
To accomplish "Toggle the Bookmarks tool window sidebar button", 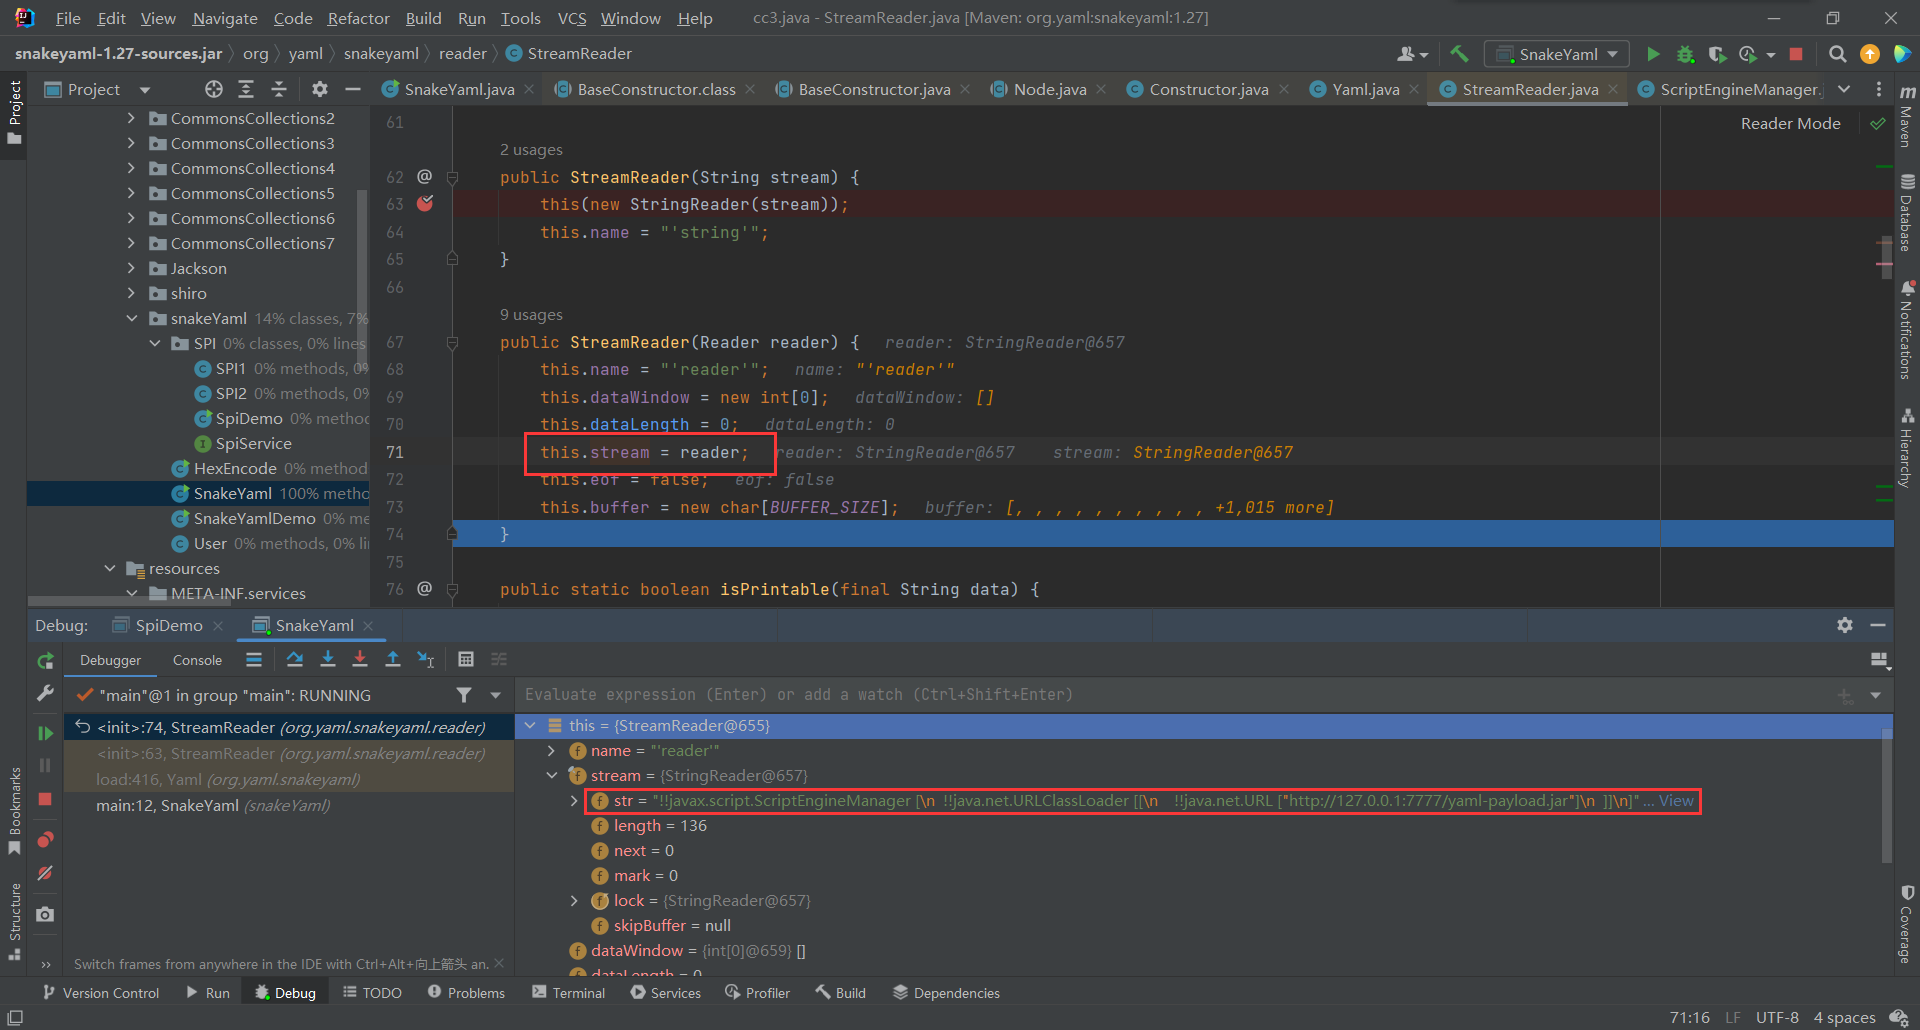I will pyautogui.click(x=14, y=811).
